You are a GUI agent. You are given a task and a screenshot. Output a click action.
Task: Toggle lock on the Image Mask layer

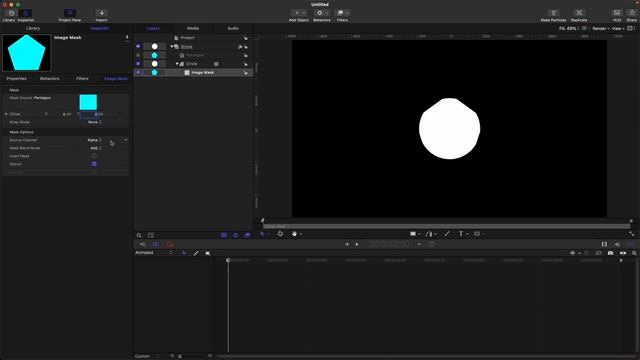[246, 73]
